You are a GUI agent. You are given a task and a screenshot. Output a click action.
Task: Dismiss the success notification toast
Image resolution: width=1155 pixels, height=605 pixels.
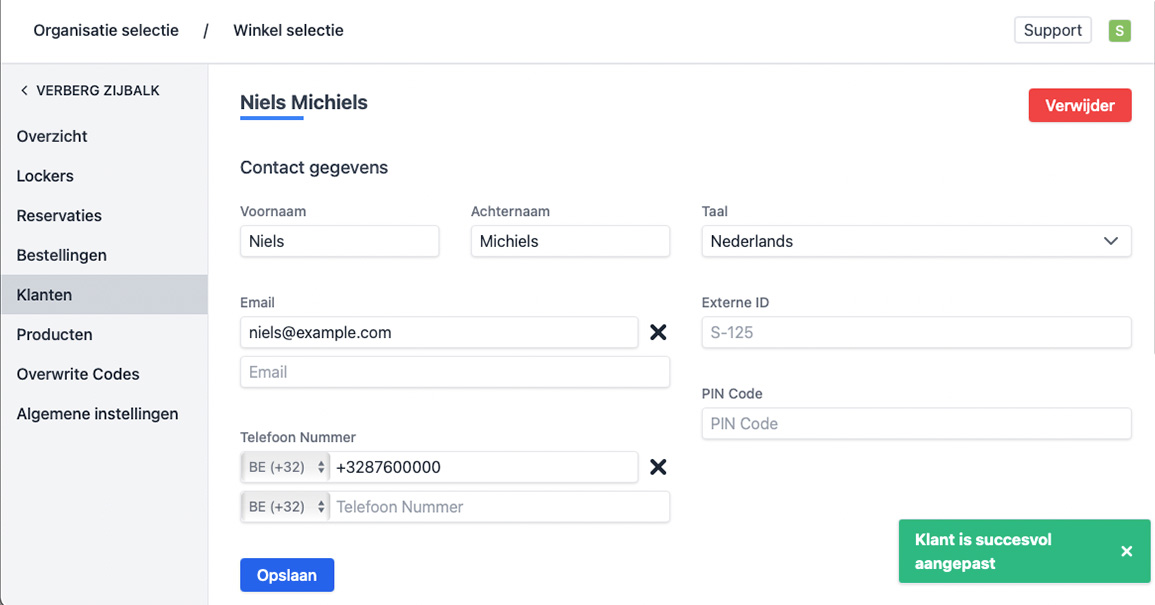click(x=1127, y=551)
